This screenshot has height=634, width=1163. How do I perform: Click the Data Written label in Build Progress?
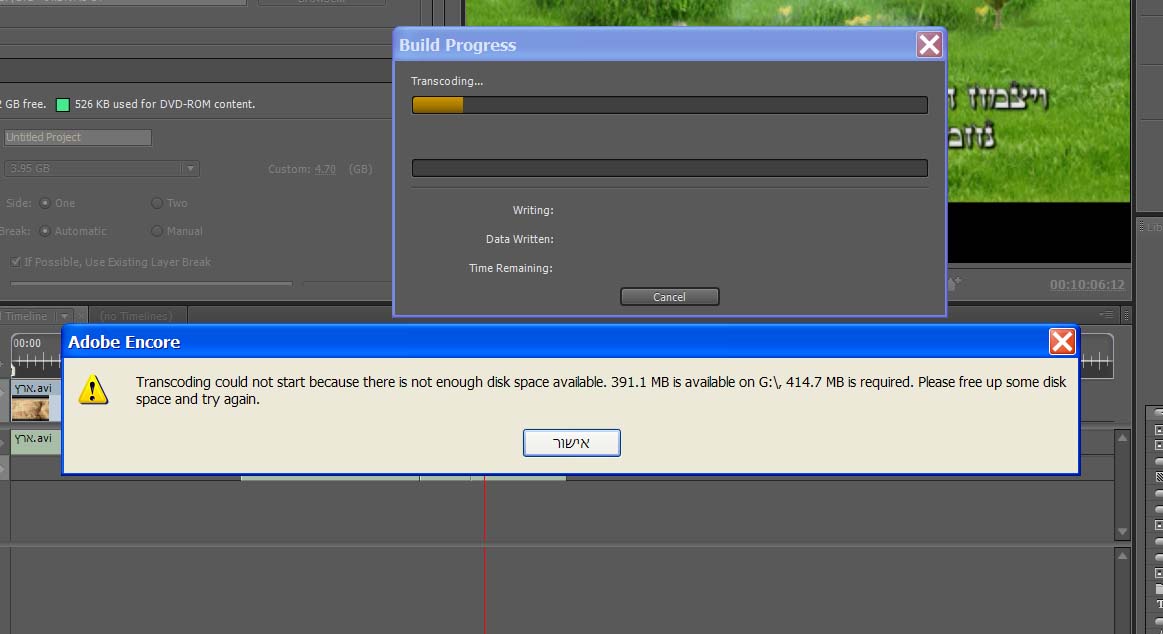[x=519, y=240]
